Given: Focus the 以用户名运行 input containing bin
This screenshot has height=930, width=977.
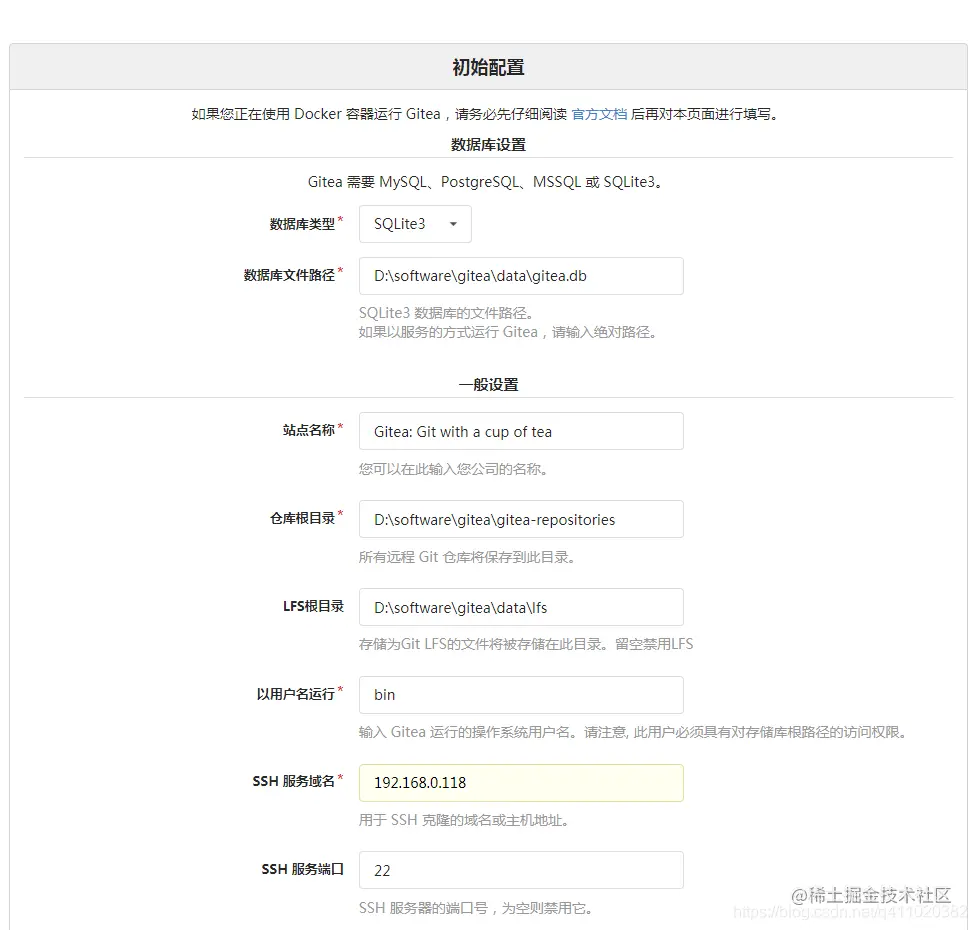Looking at the screenshot, I should (521, 695).
